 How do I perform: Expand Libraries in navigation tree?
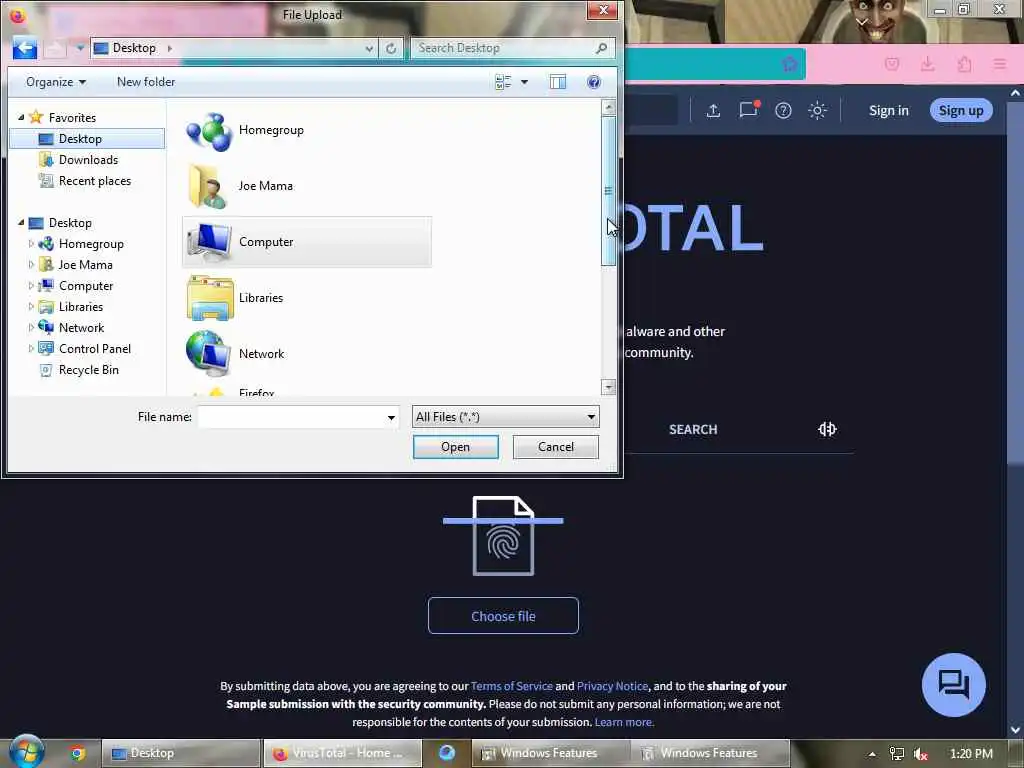tap(31, 306)
